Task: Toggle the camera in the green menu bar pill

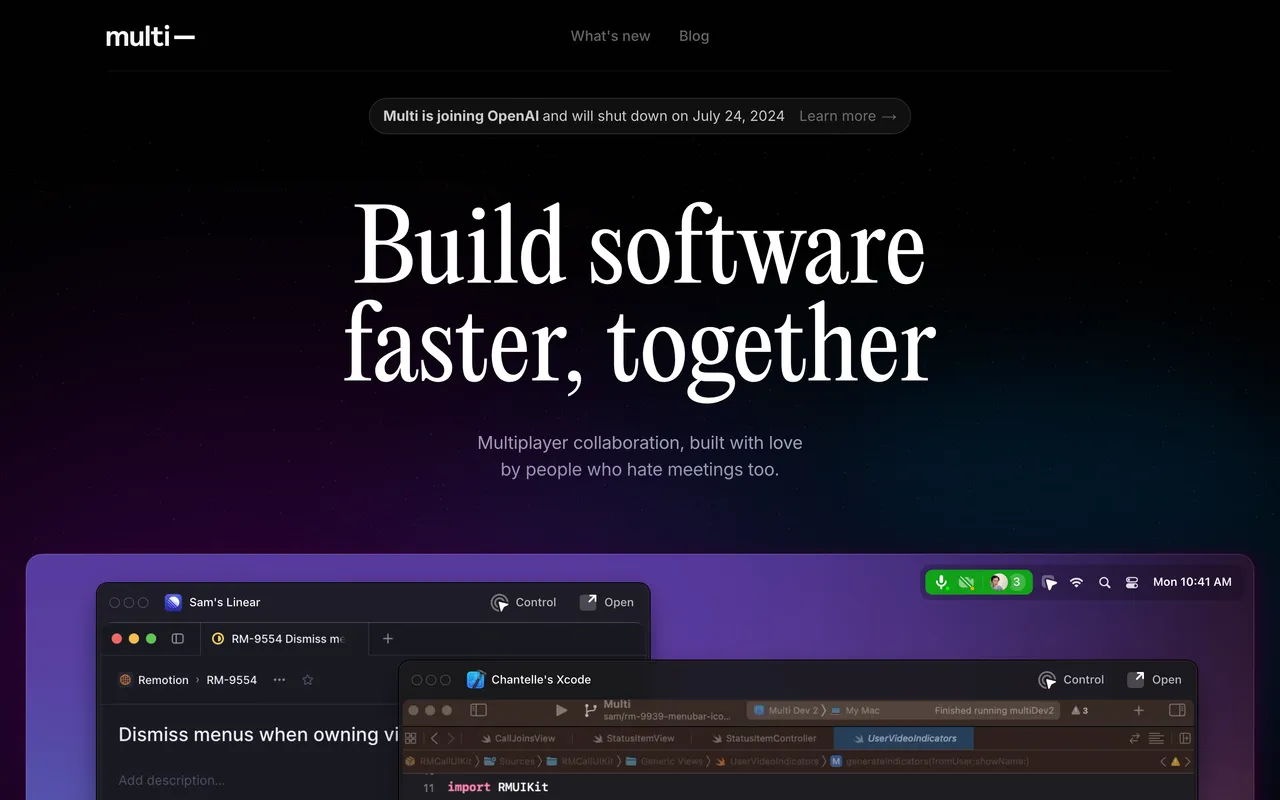Action: pos(966,582)
